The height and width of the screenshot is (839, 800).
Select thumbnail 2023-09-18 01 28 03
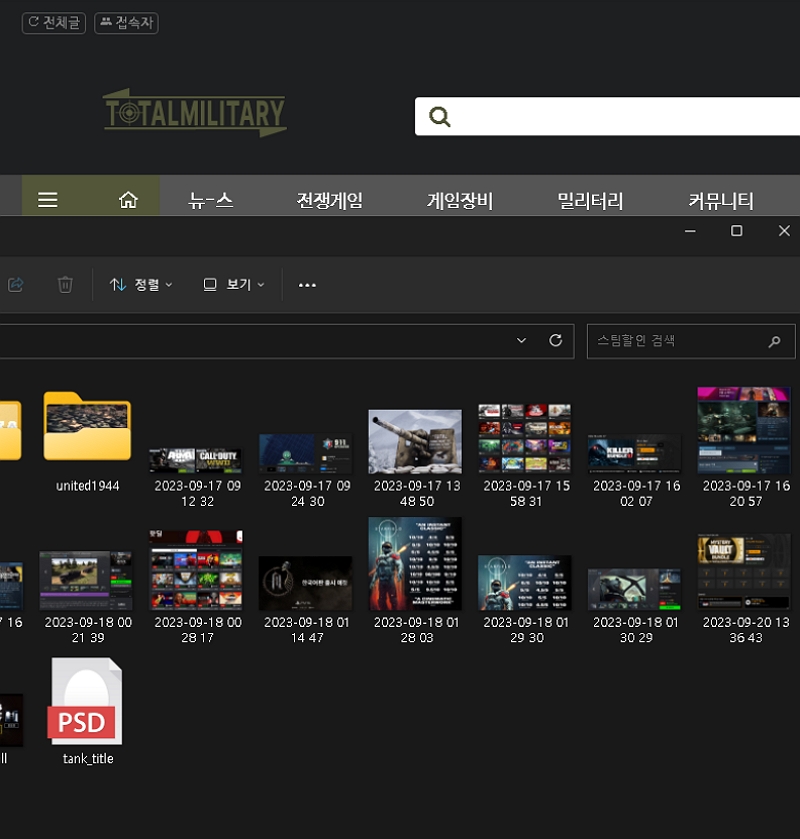coord(415,563)
